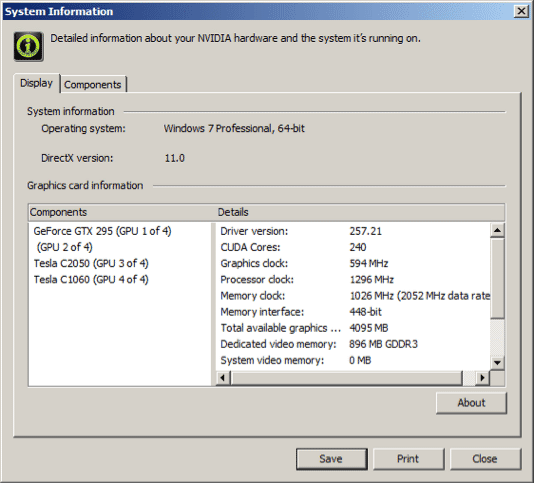The image size is (536, 484).
Task: Switch to the Components tab
Action: pyautogui.click(x=93, y=85)
